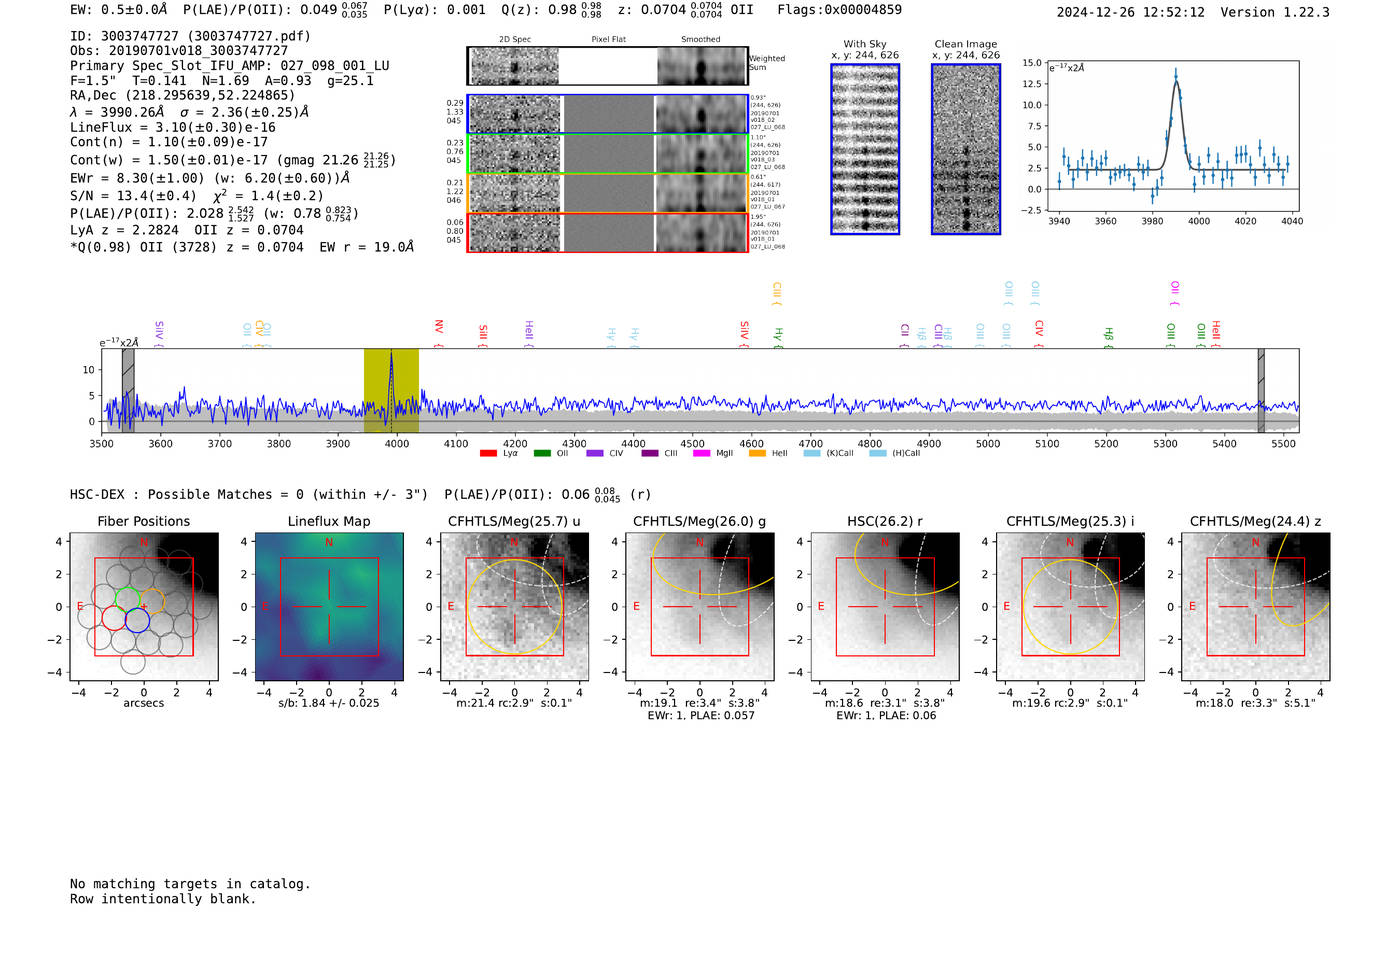
Task: Click the (H)CaII legend swatch
Action: (878, 453)
